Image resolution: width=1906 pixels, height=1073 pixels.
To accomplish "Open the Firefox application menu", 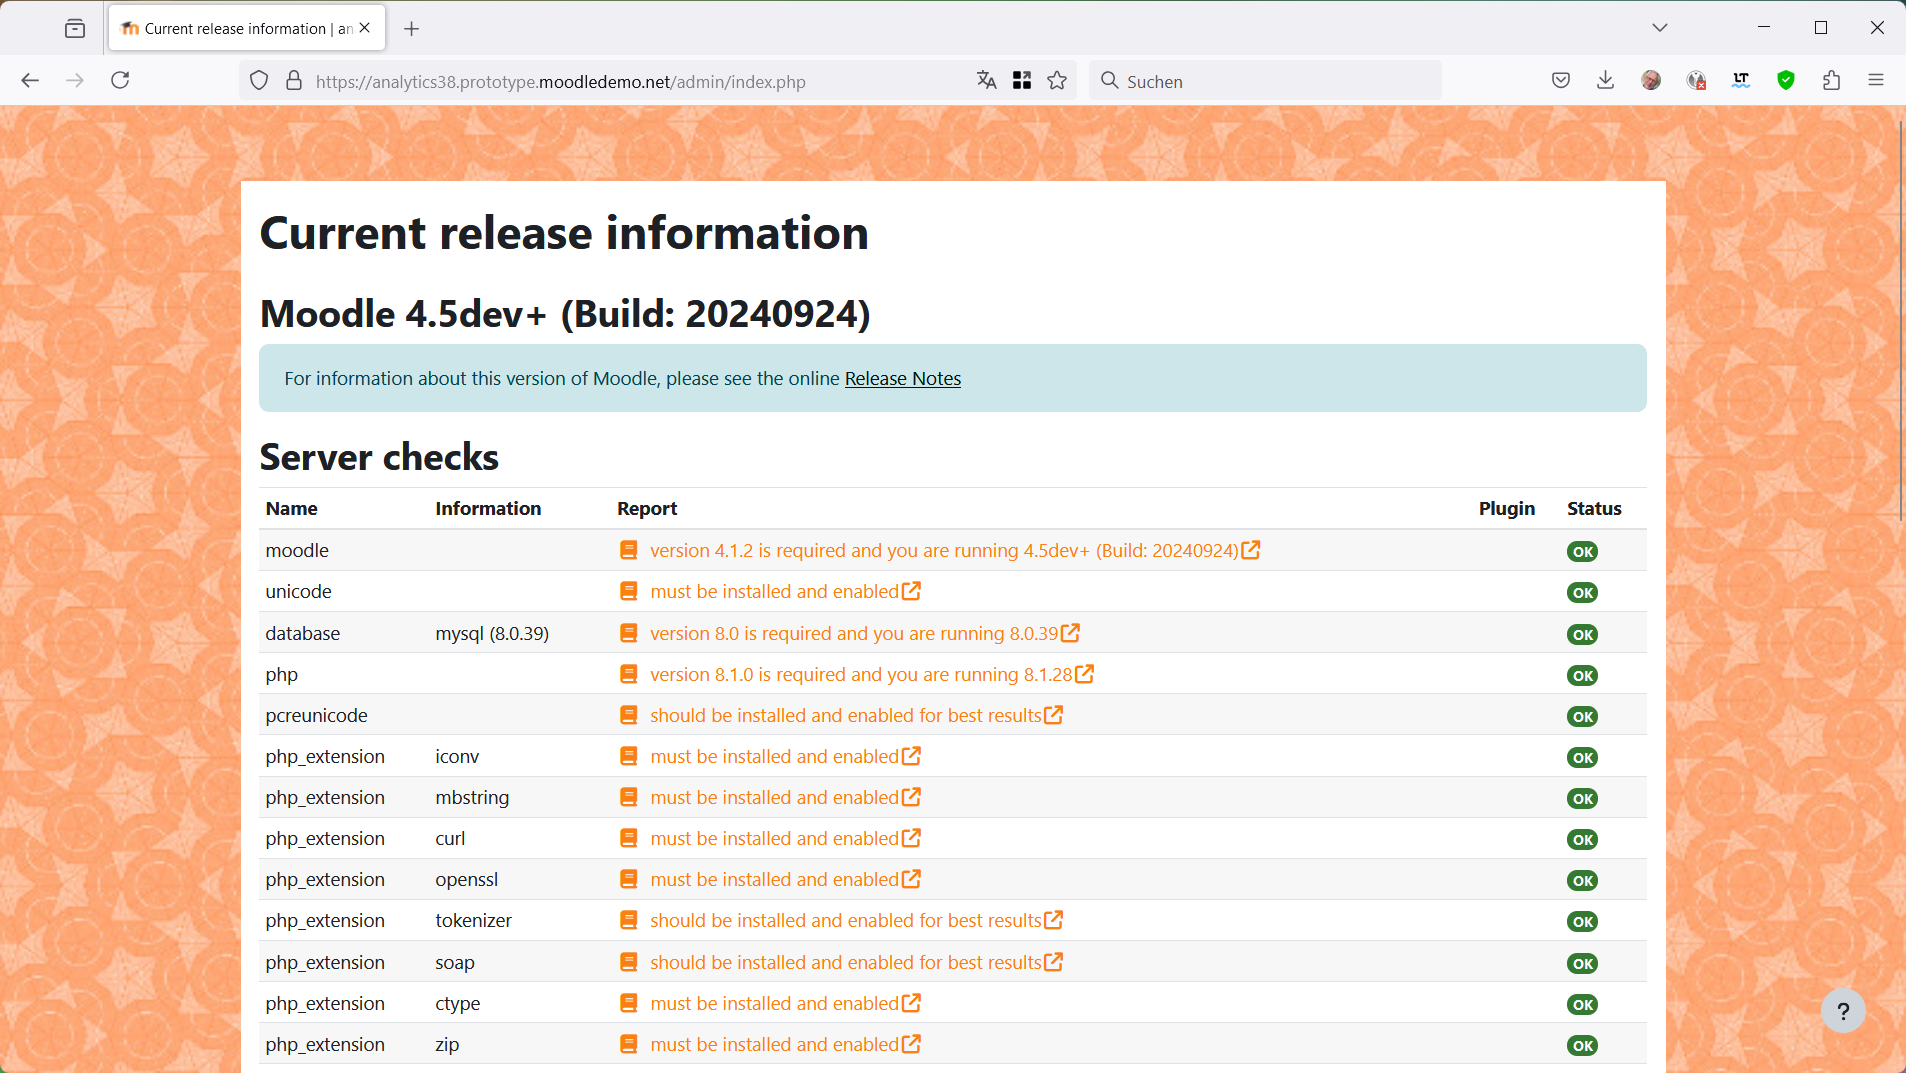I will [x=1876, y=81].
